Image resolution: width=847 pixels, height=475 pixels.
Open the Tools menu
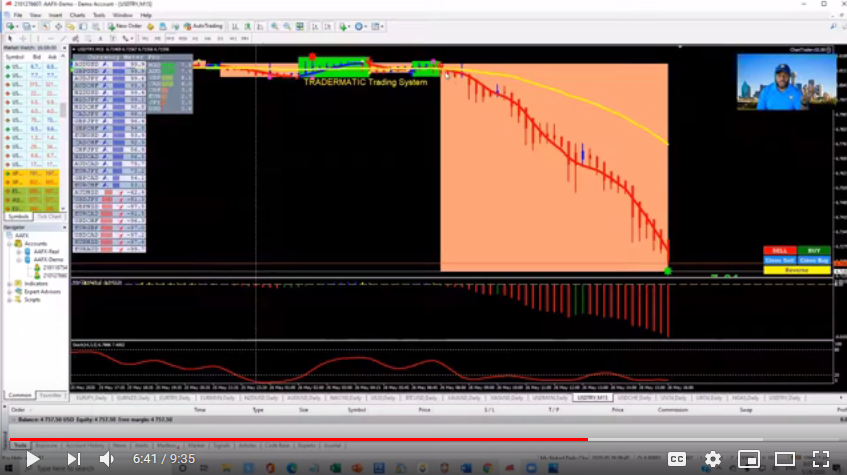pyautogui.click(x=99, y=15)
